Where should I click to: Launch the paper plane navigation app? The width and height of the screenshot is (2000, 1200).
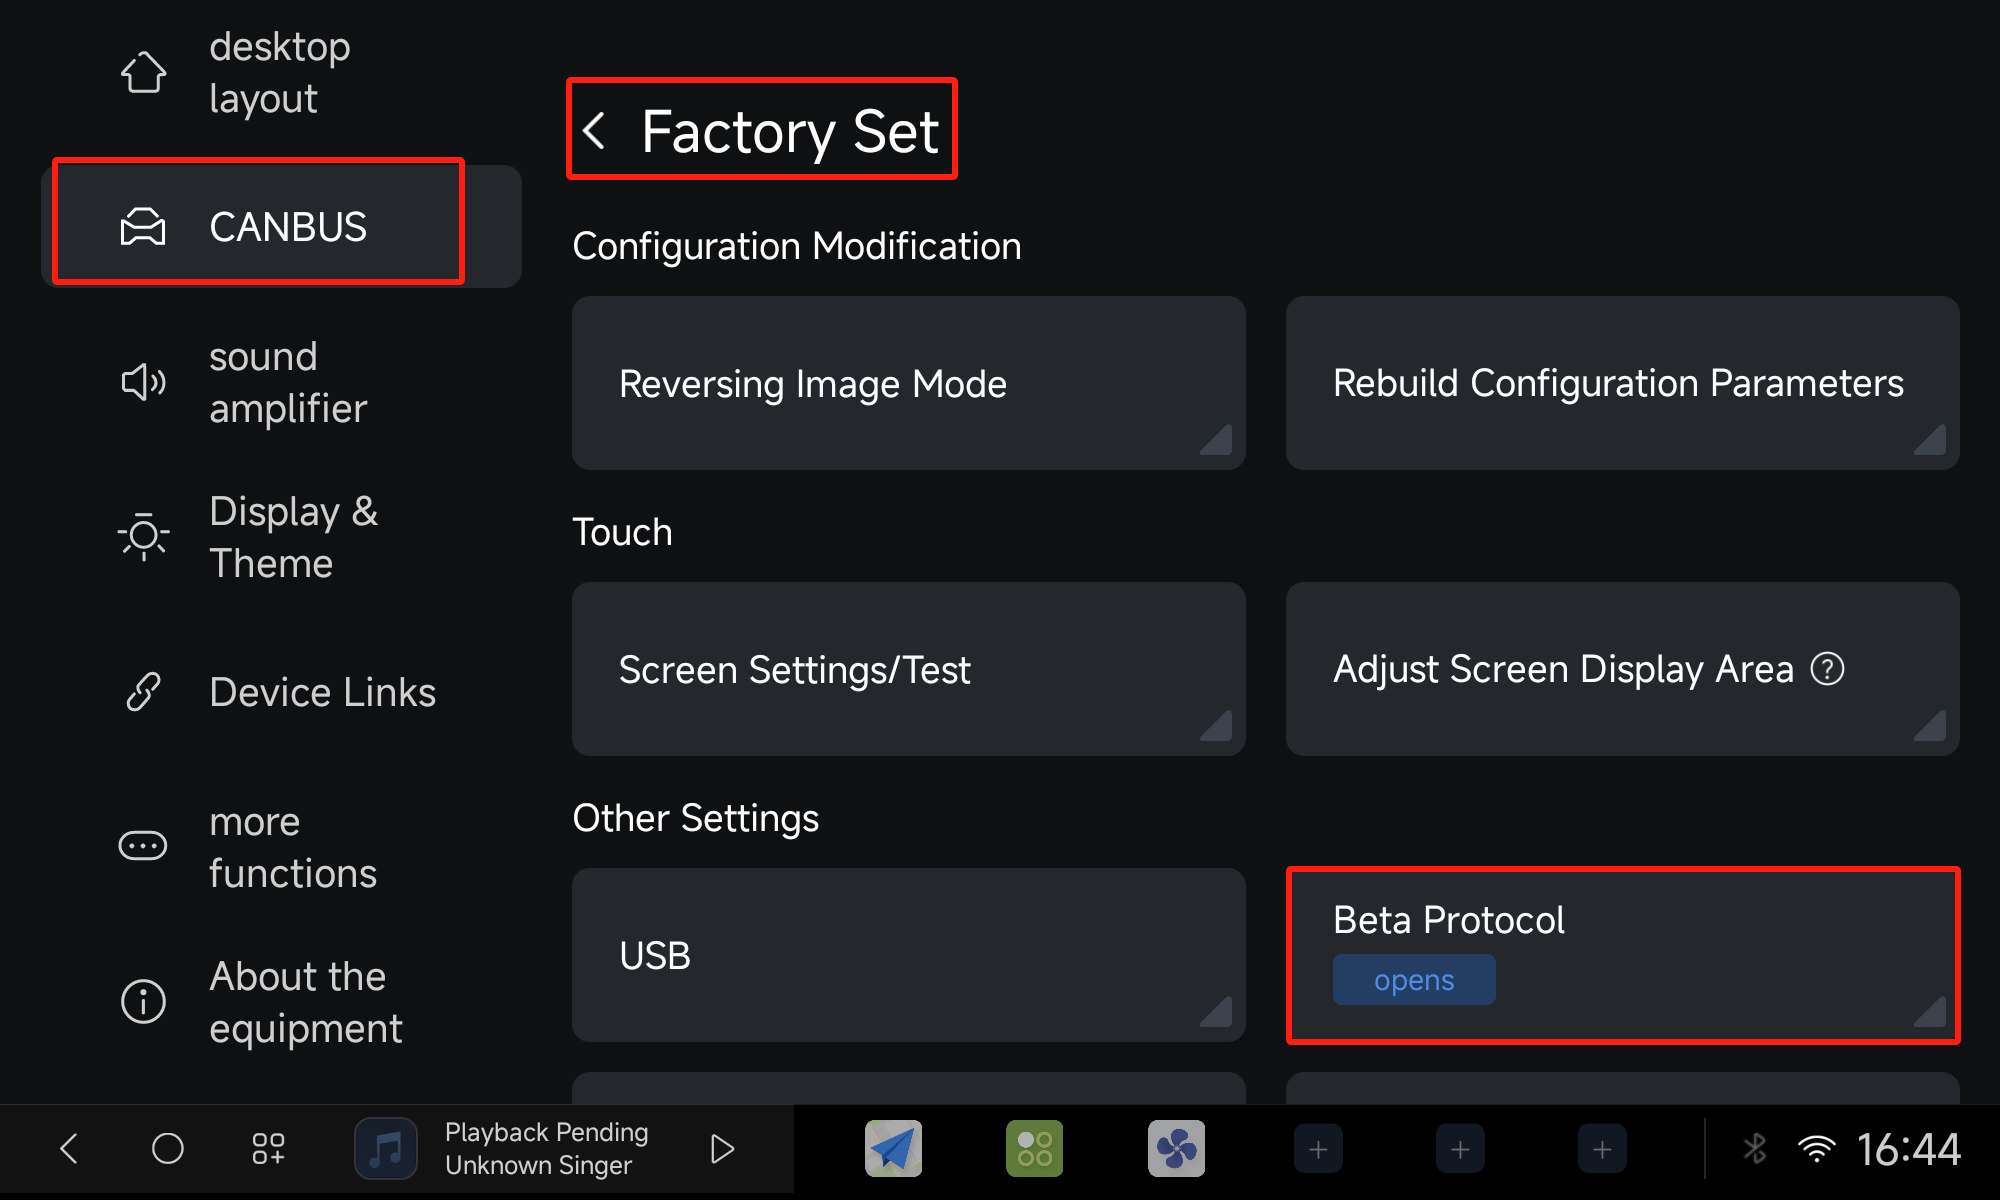[x=893, y=1148]
